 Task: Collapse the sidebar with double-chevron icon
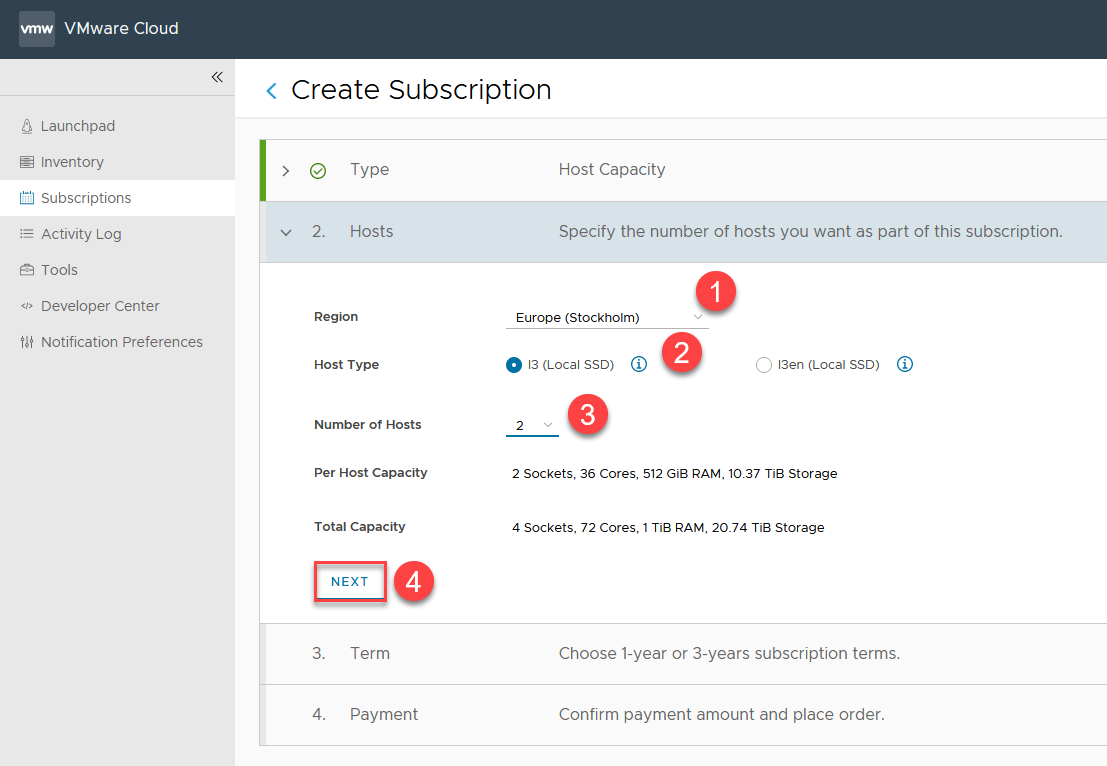click(217, 77)
